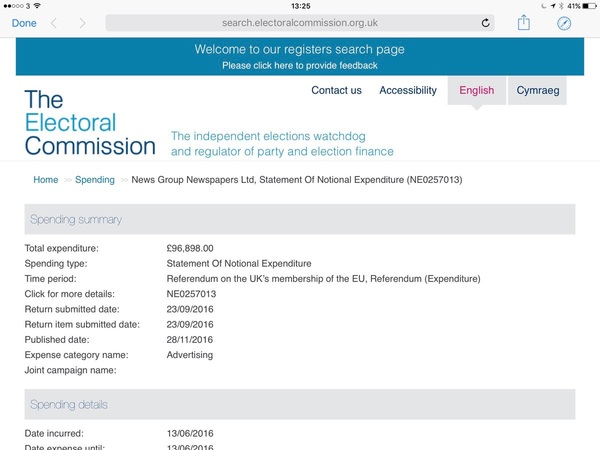
Task: Select the English language tab
Action: [x=476, y=91]
